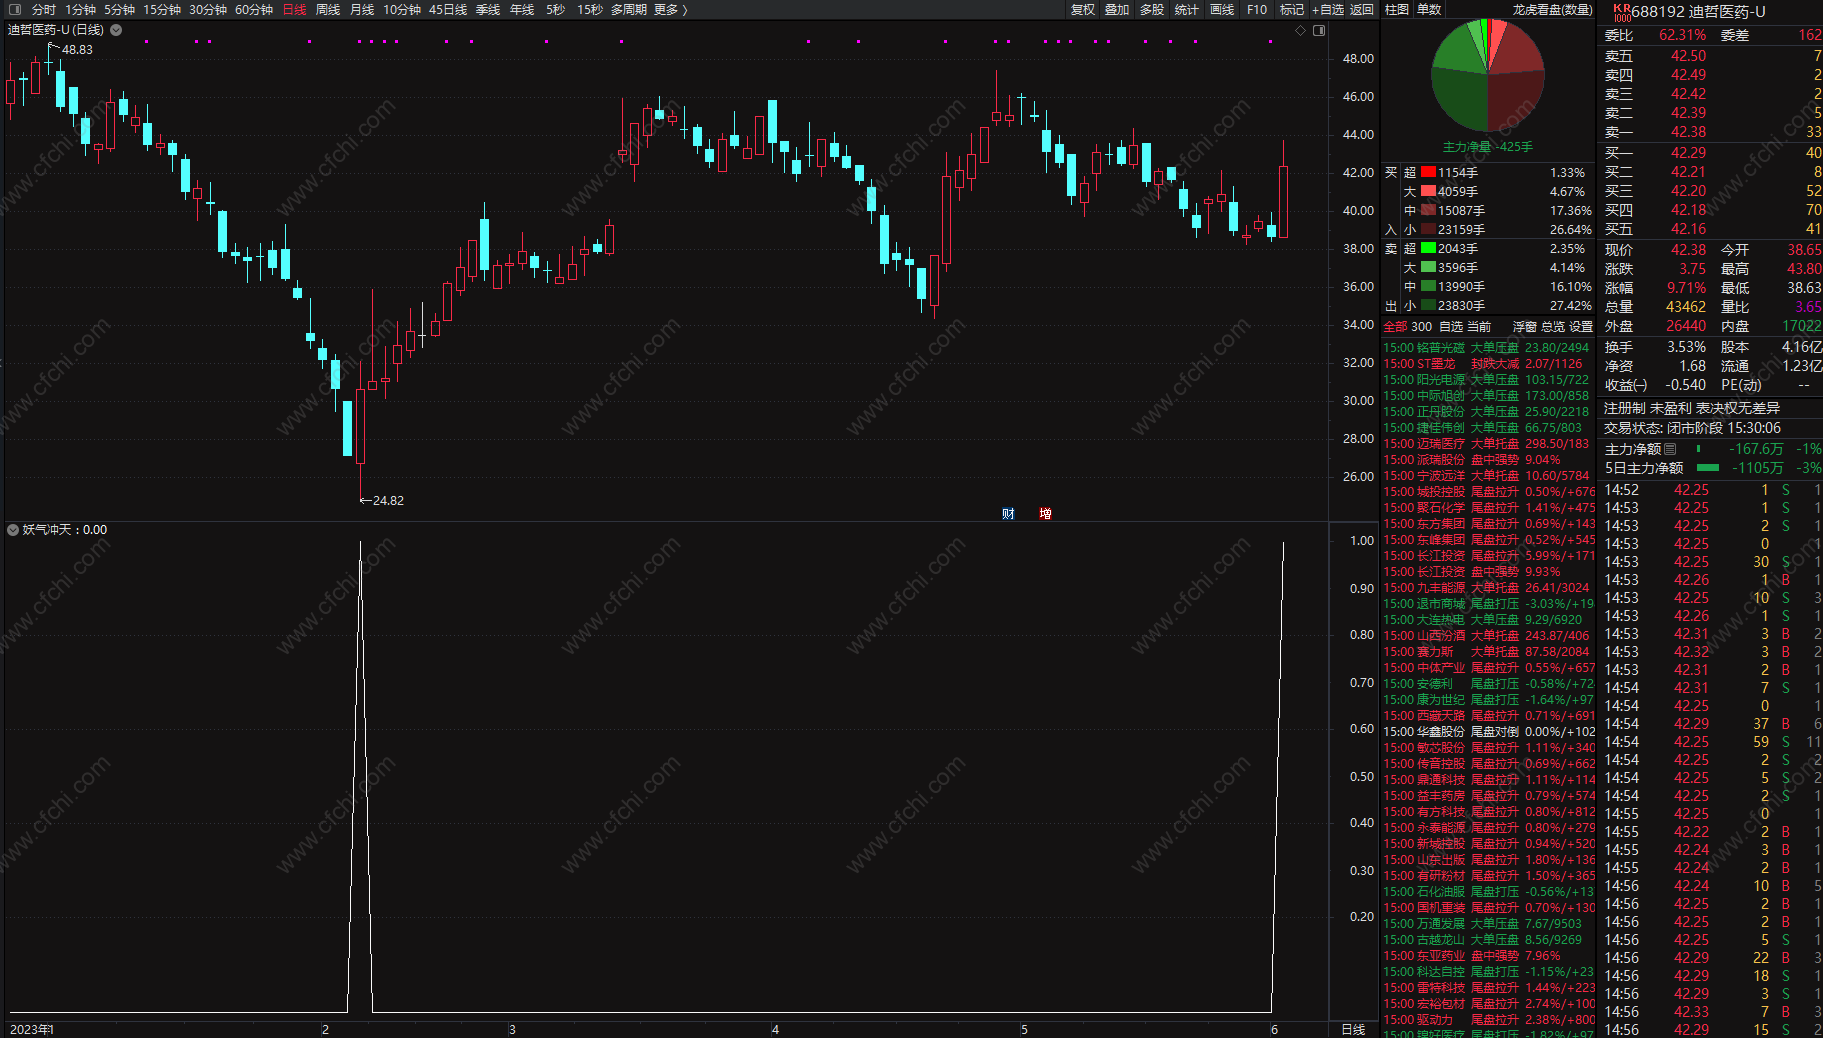1823x1038 pixels.
Task: Click the 复权 adjustment button
Action: pos(1083,9)
